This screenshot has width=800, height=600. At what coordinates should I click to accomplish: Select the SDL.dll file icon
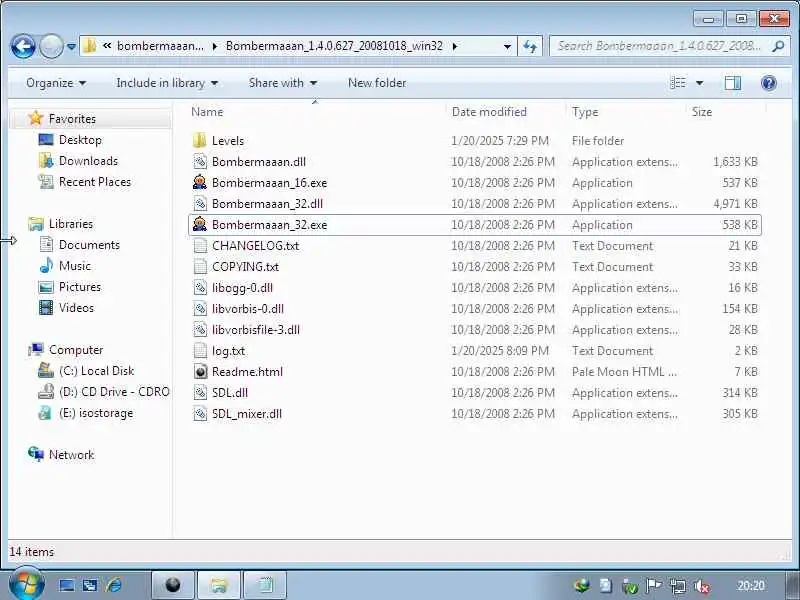pyautogui.click(x=200, y=392)
